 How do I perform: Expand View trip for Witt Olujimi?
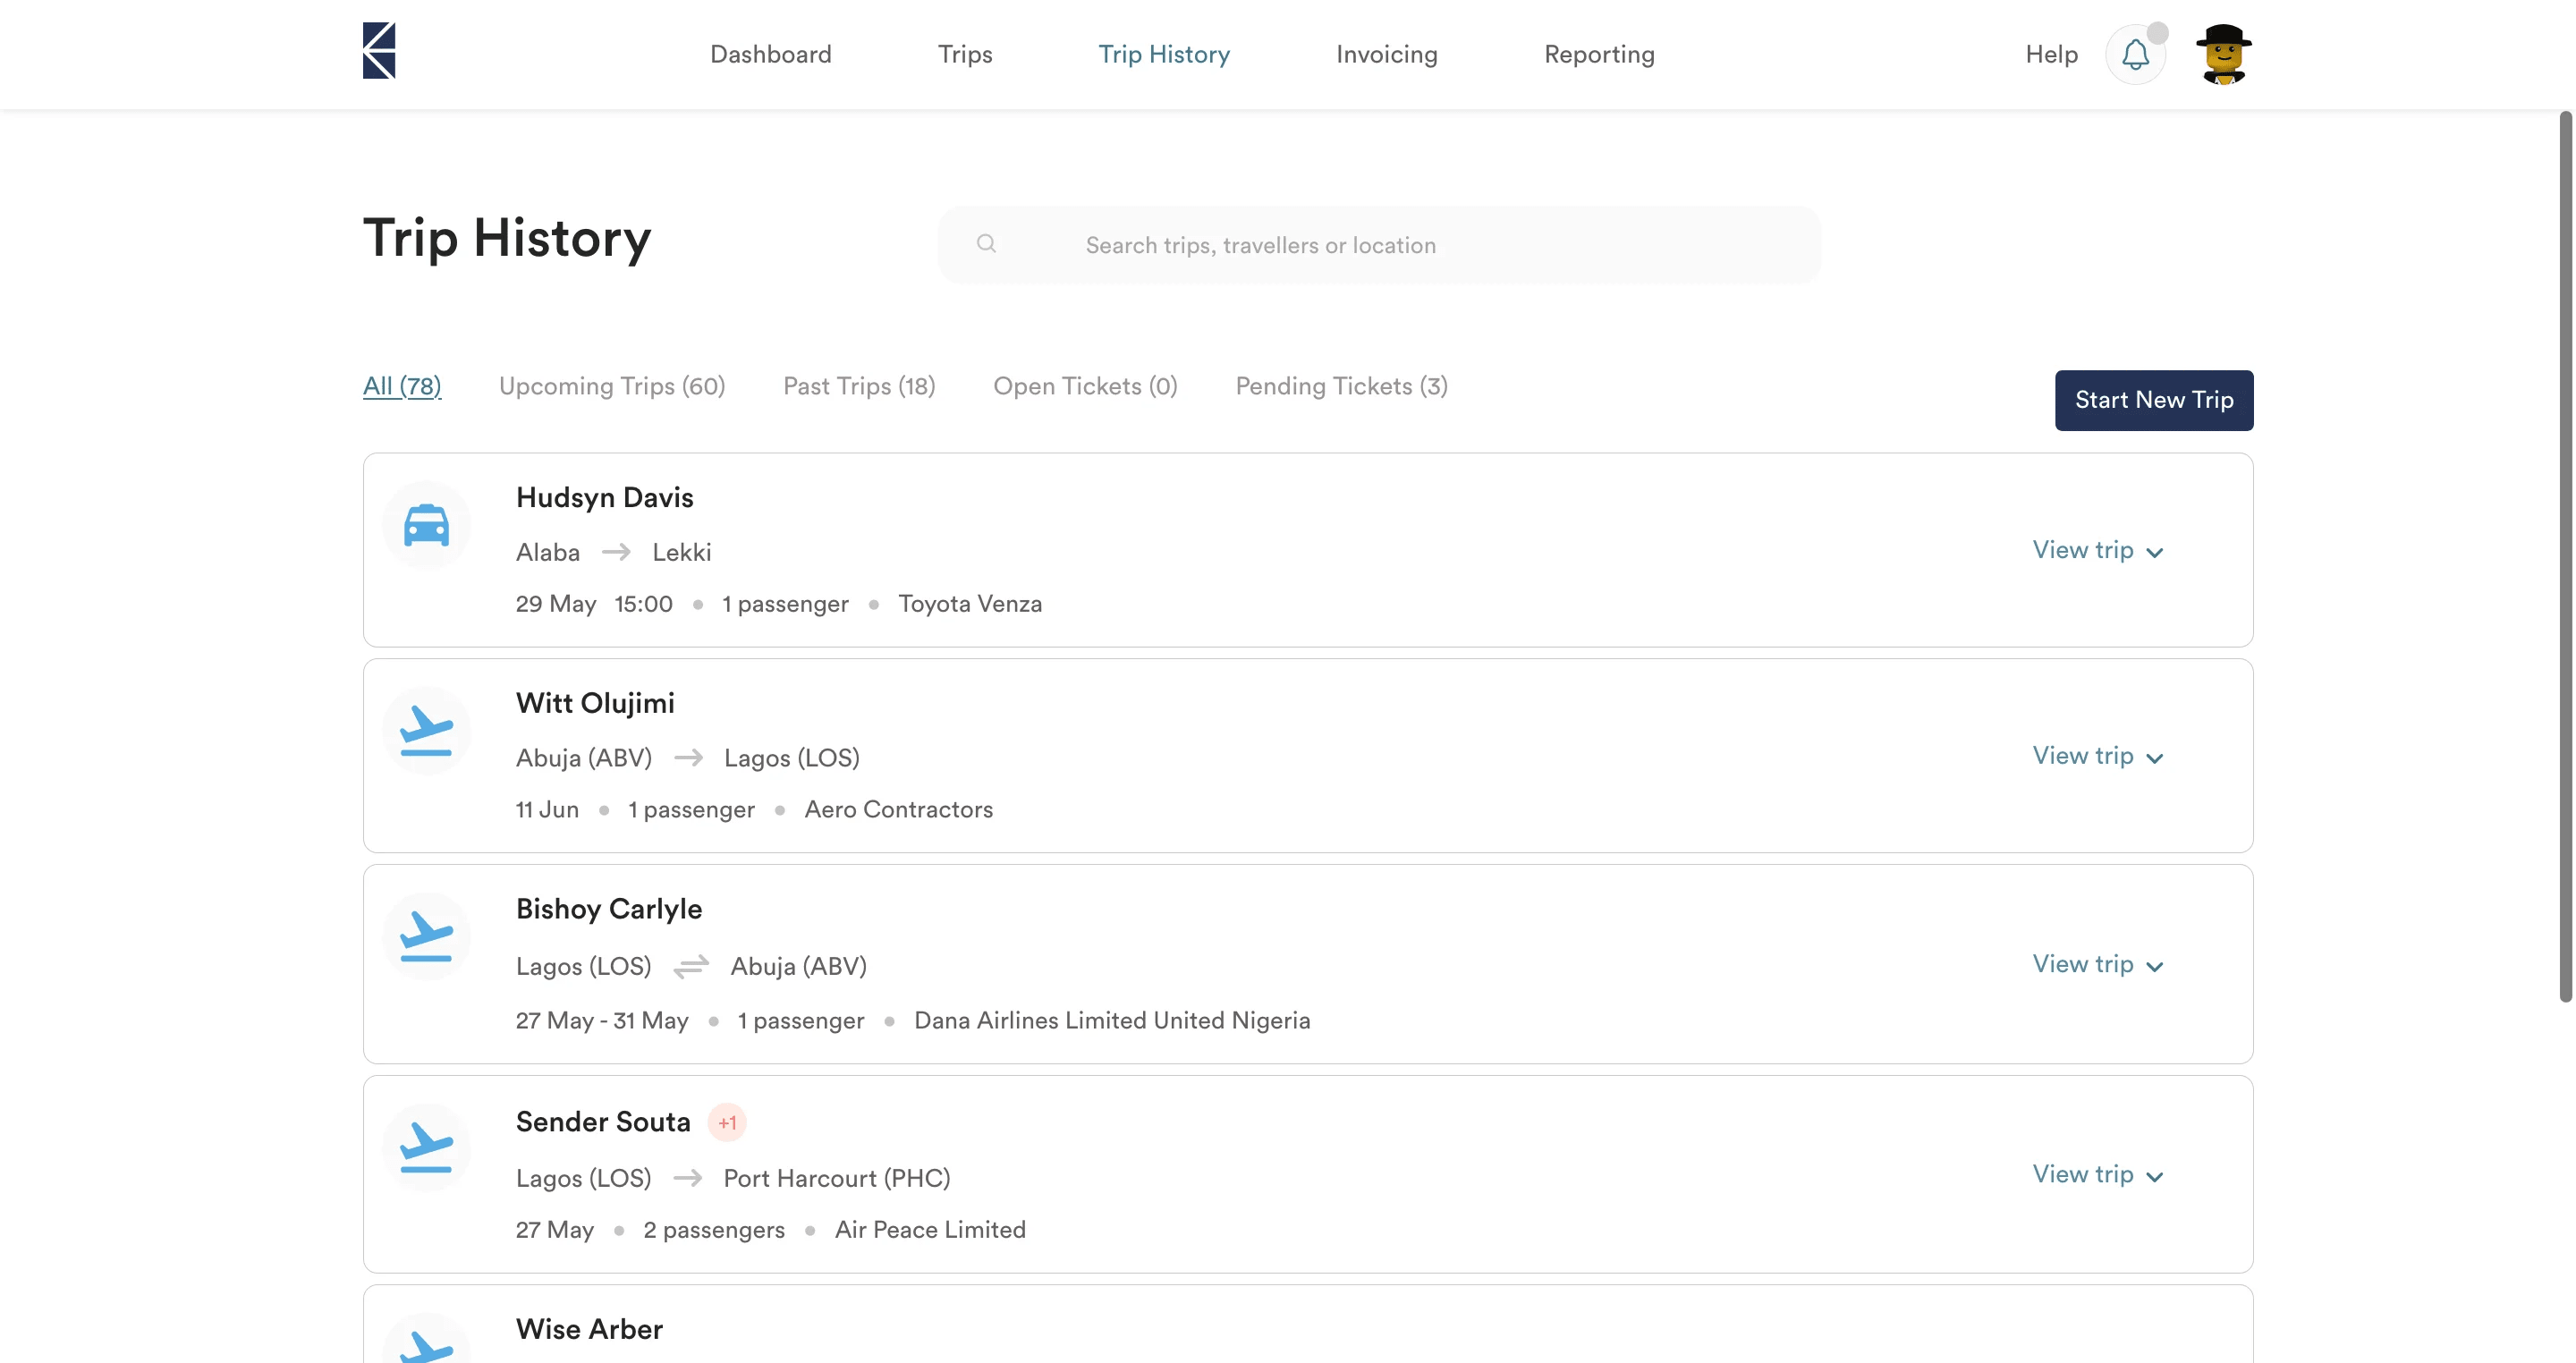point(2097,756)
